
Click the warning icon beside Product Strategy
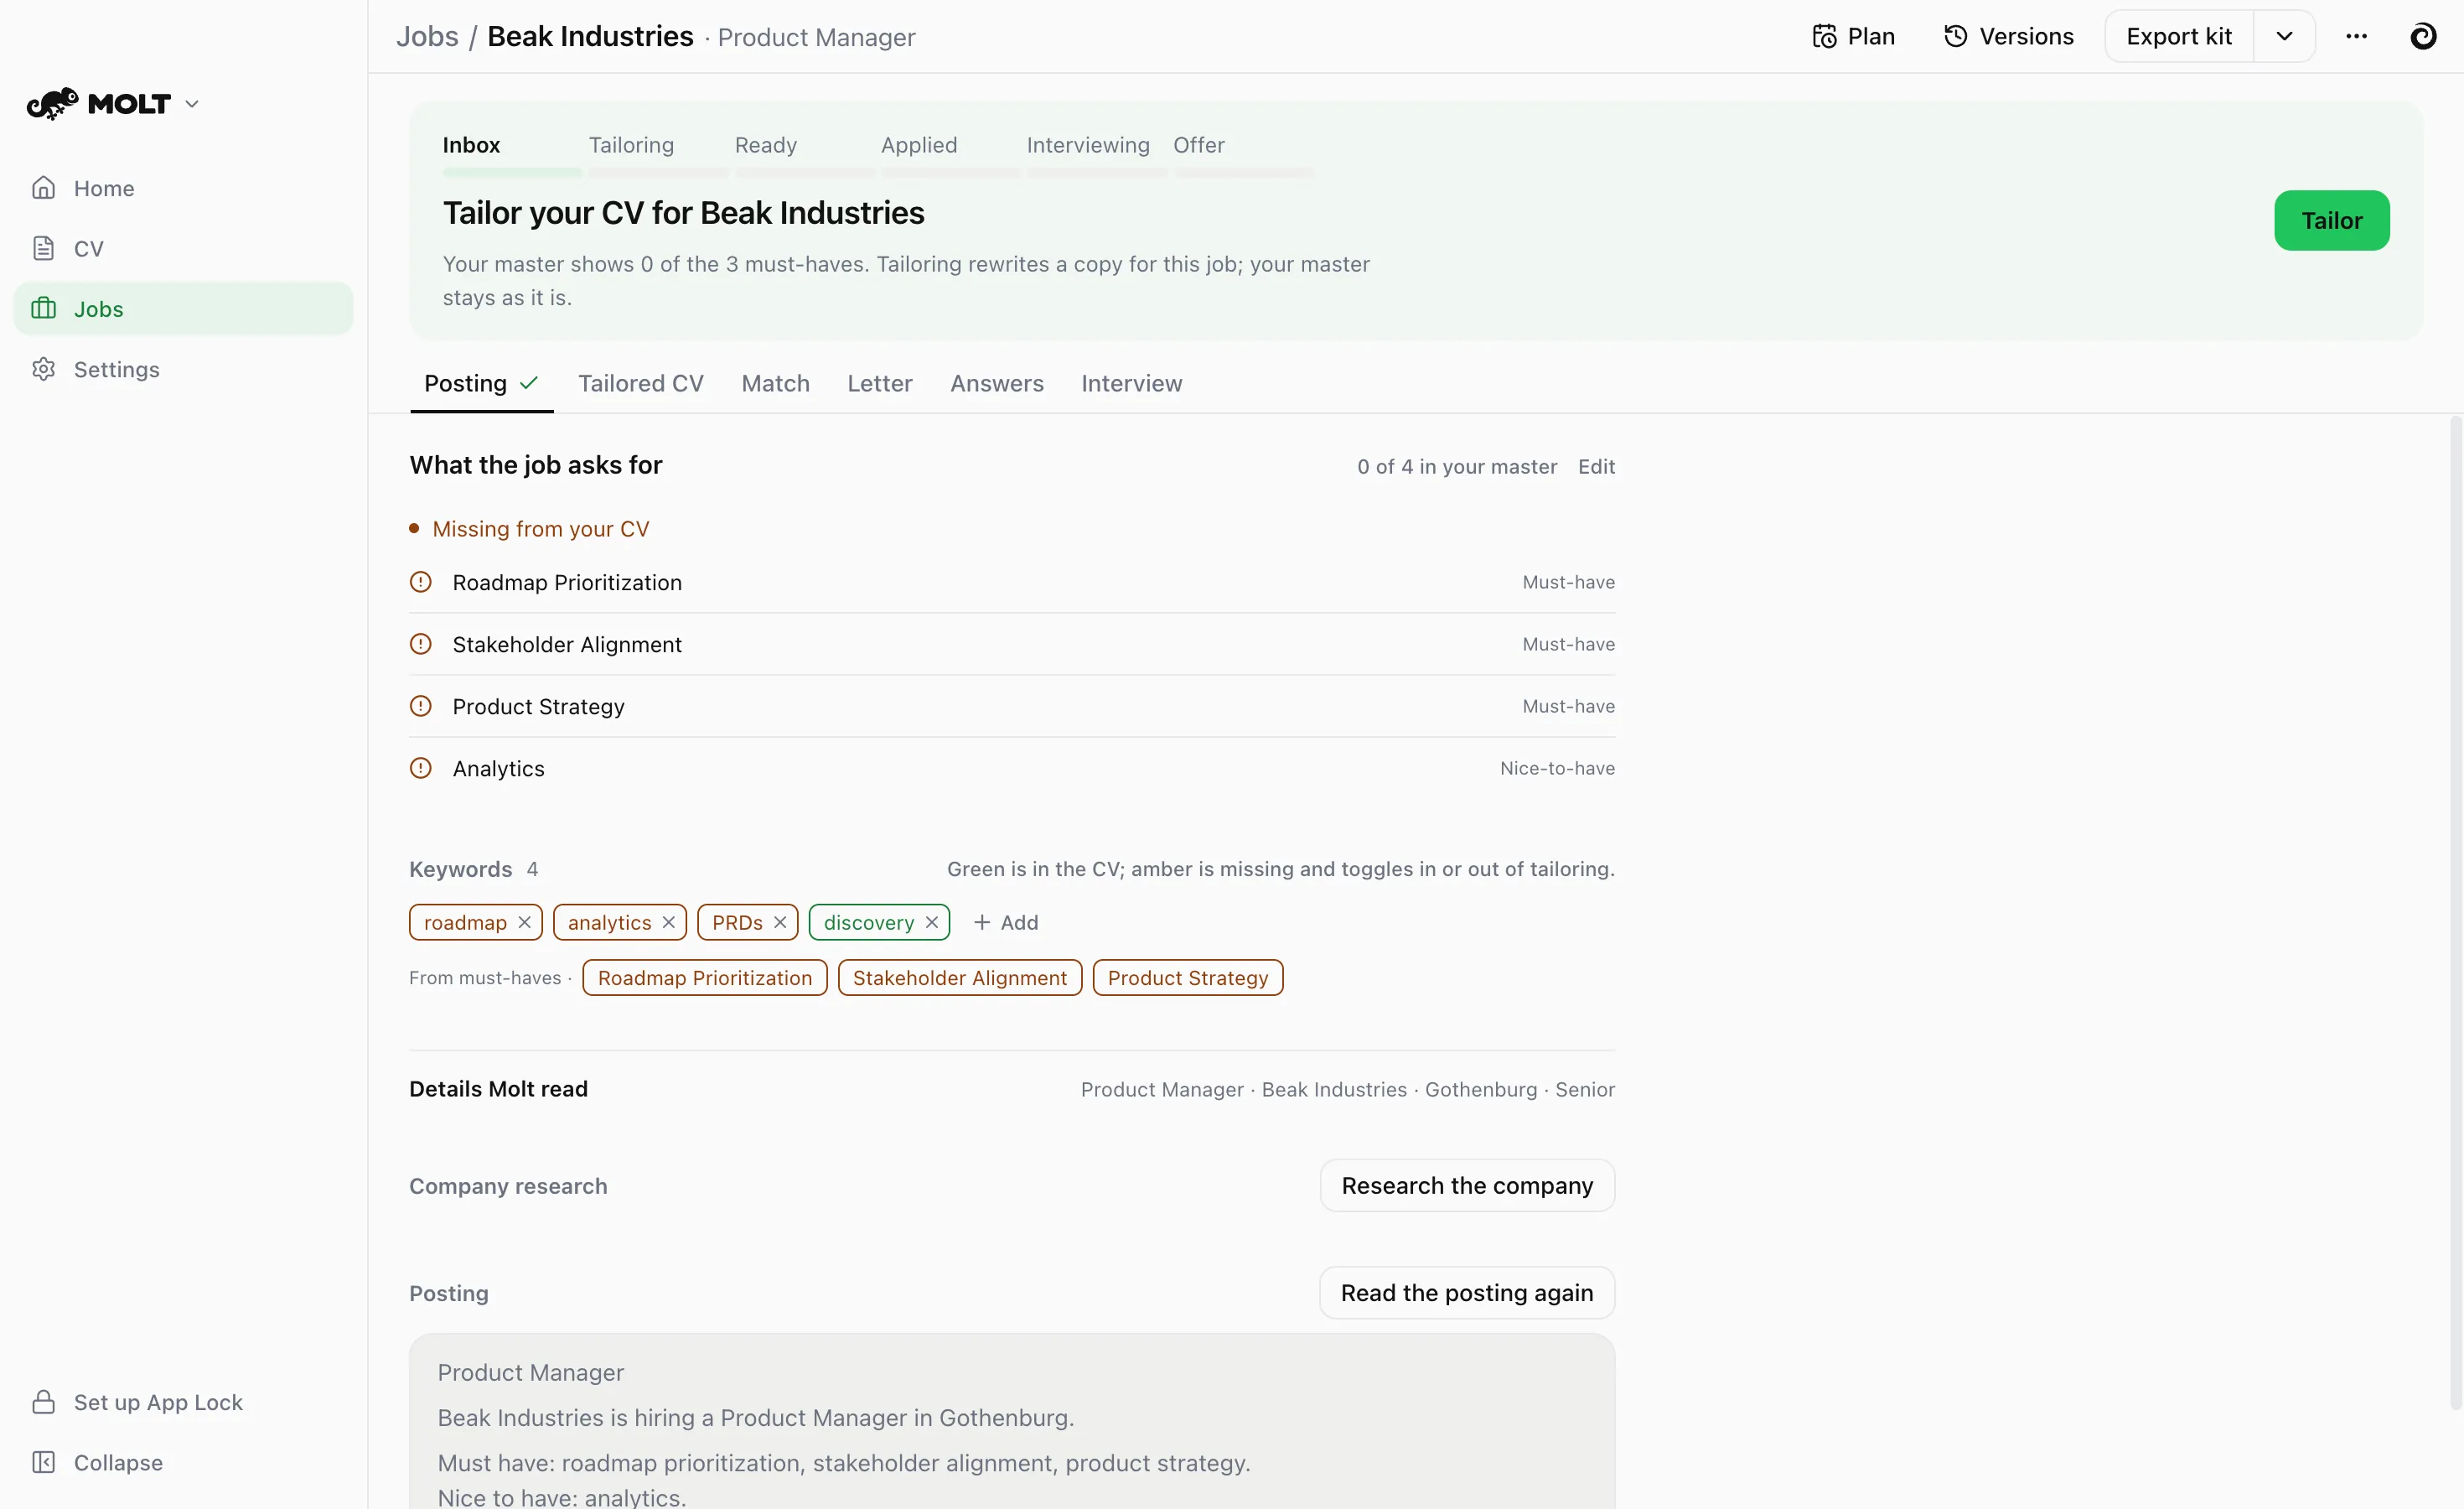[x=421, y=706]
